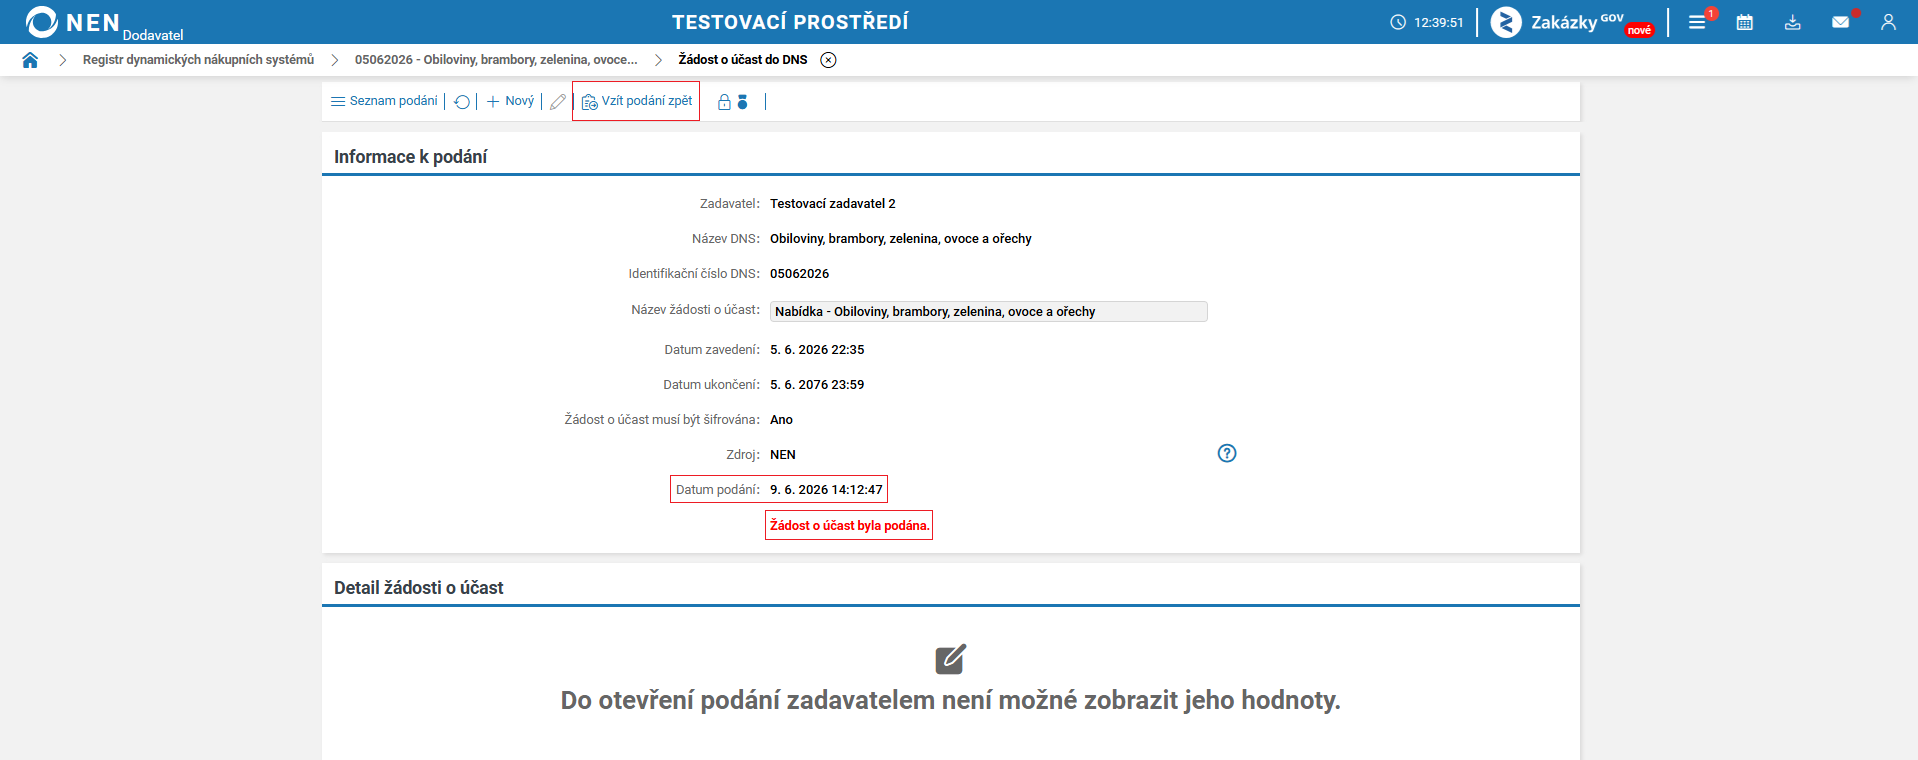Click the Název DNS value Obiloviny, brambory

[x=900, y=239]
